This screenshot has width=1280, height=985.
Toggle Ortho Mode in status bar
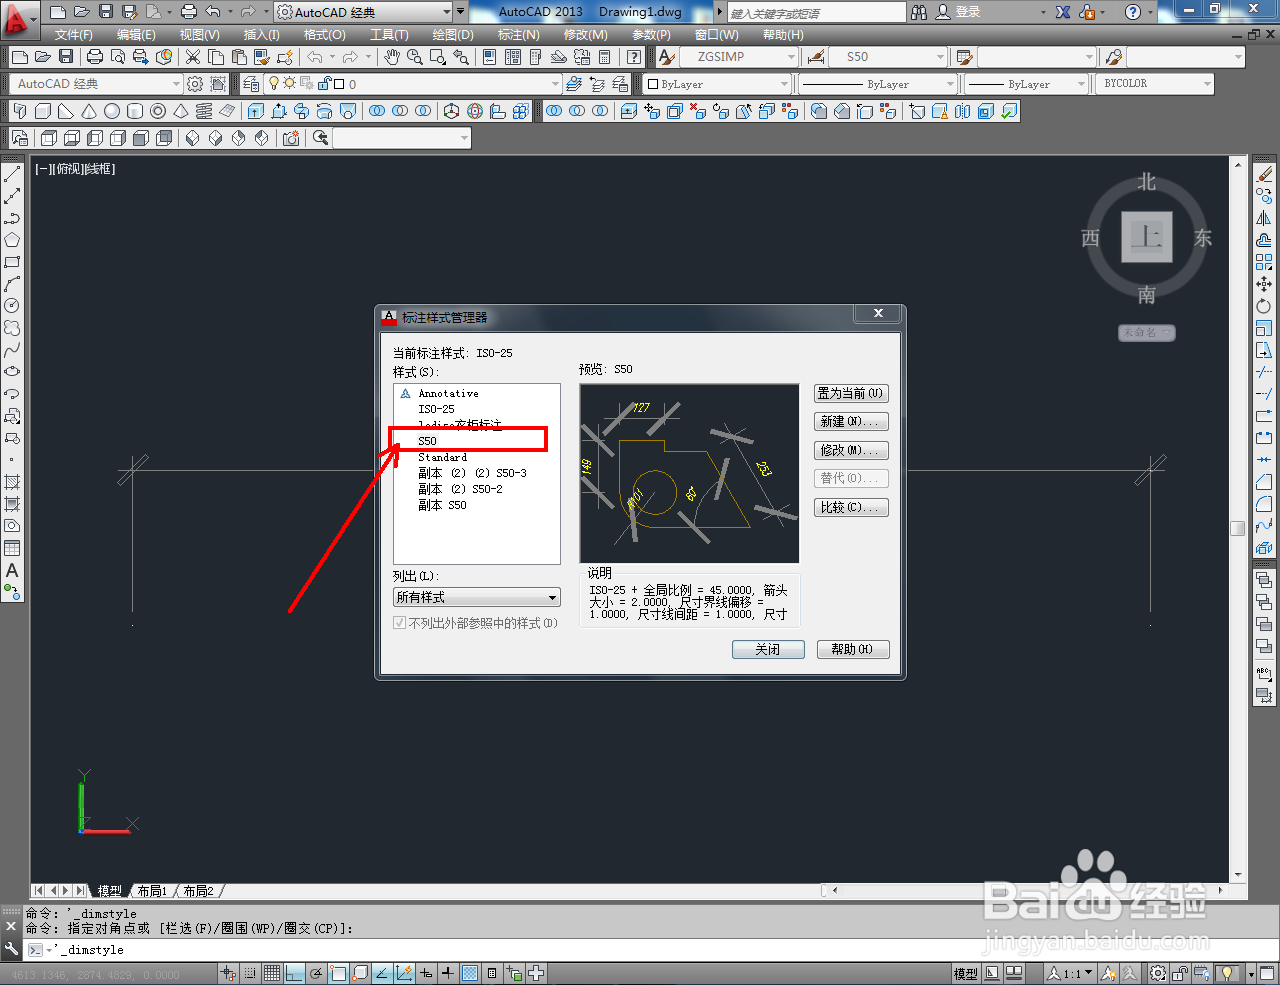click(294, 973)
